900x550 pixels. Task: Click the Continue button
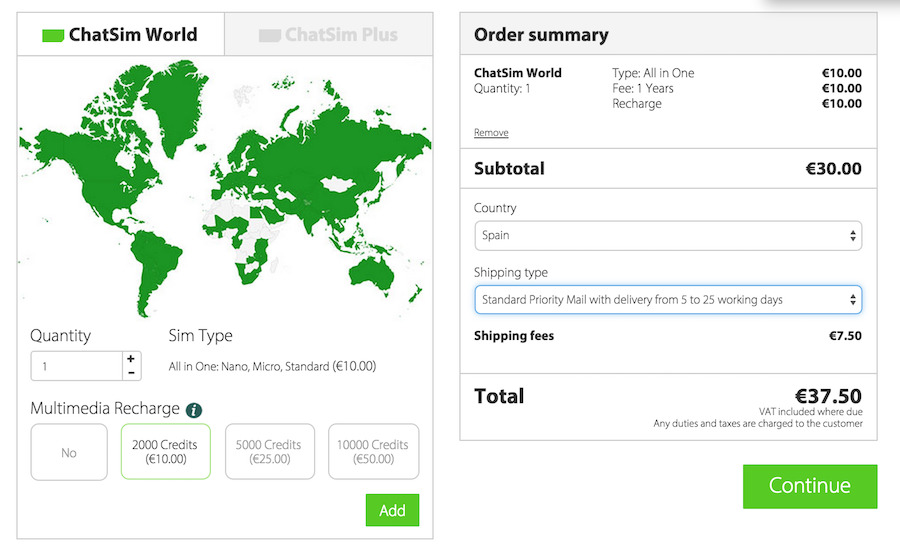point(809,486)
